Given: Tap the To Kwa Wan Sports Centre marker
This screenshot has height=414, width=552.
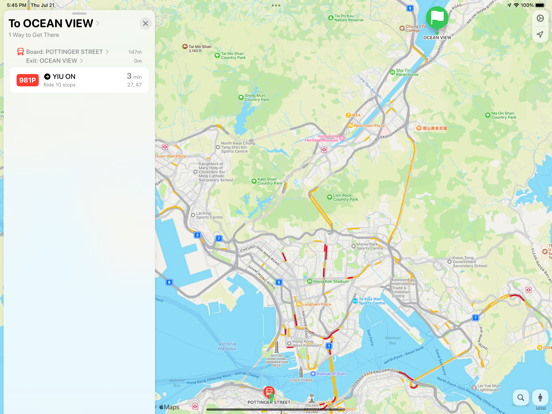Looking at the screenshot, I should 355,301.
